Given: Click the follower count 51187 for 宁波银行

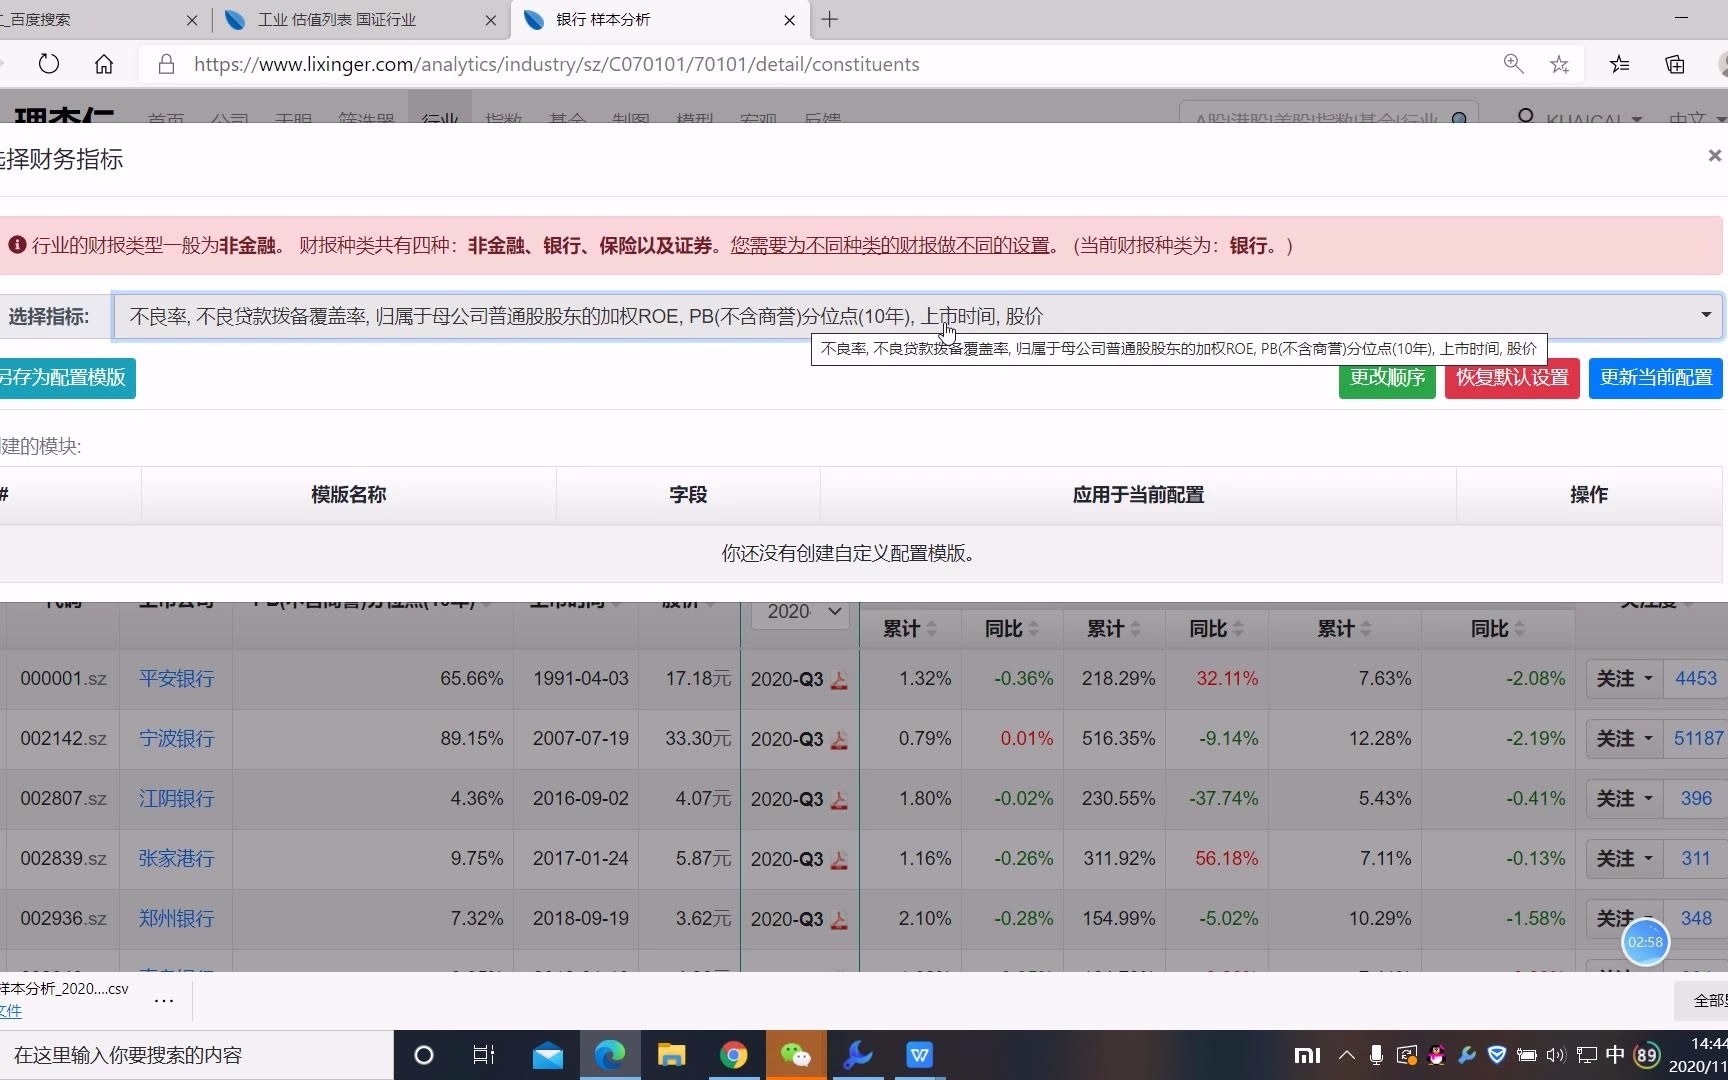Looking at the screenshot, I should tap(1698, 739).
